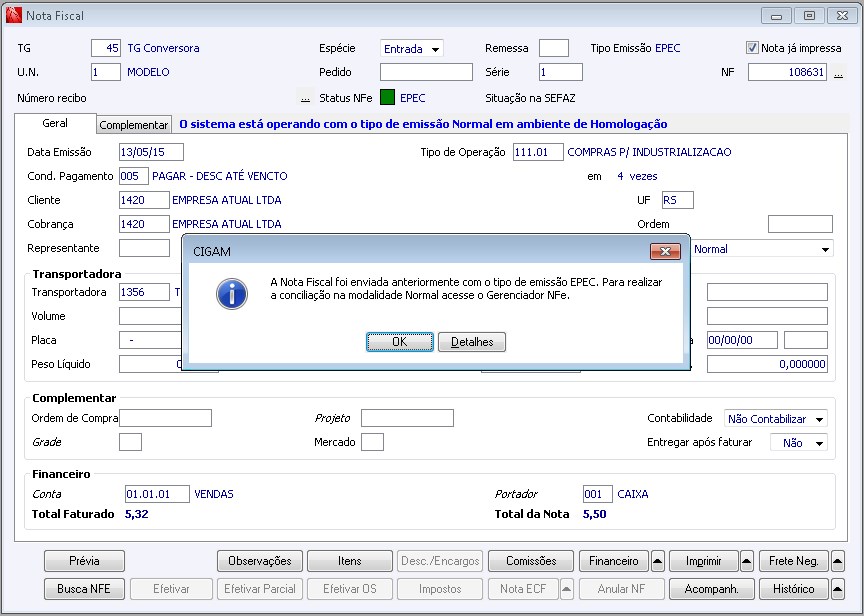This screenshot has width=864, height=616.
Task: Click the blue information icon in dialog
Action: click(x=232, y=294)
